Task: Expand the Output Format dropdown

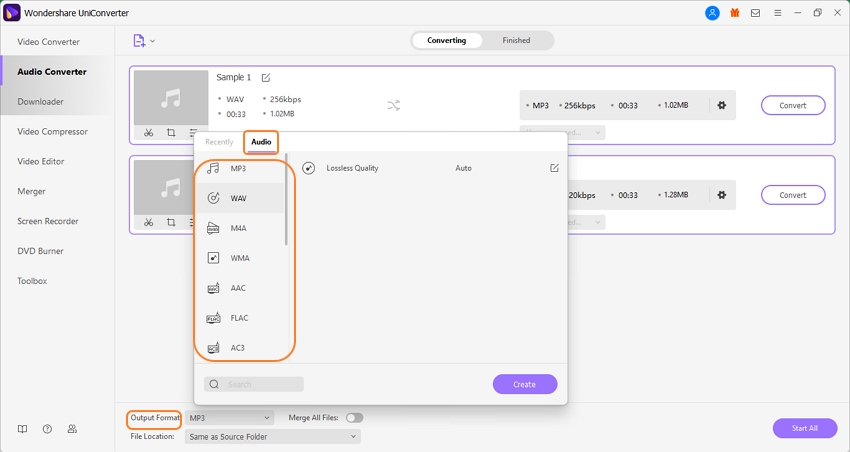Action: (229, 418)
